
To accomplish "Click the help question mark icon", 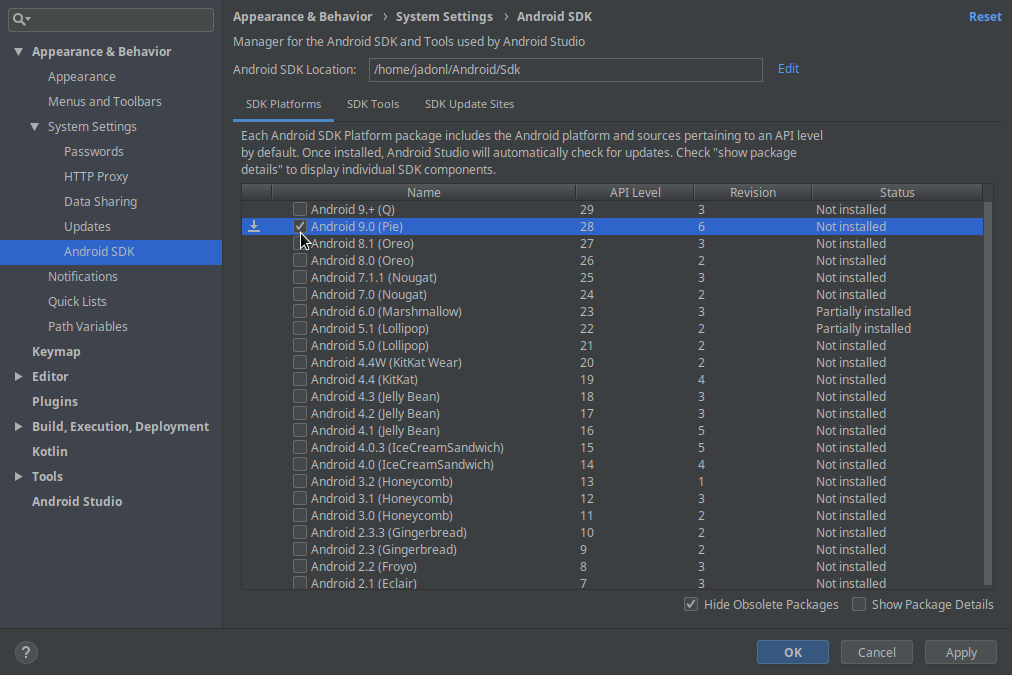I will (26, 652).
